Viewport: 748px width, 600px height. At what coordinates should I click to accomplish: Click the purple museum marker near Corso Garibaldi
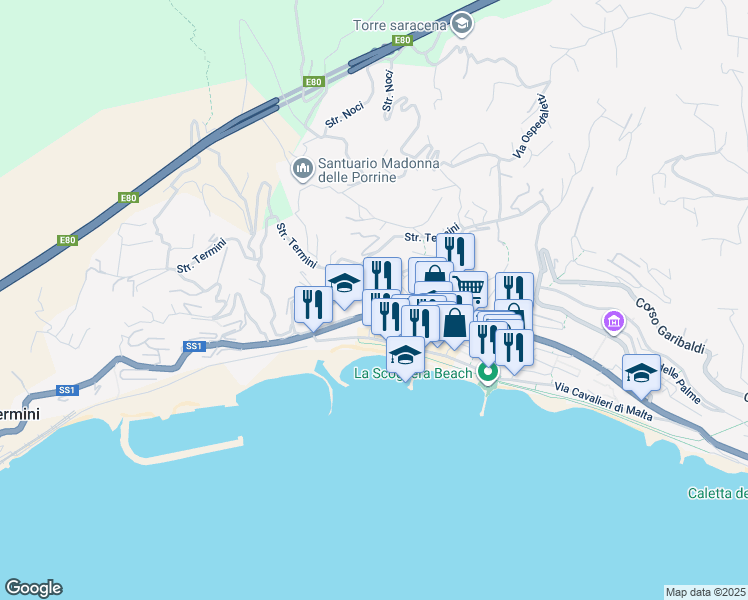(x=614, y=322)
